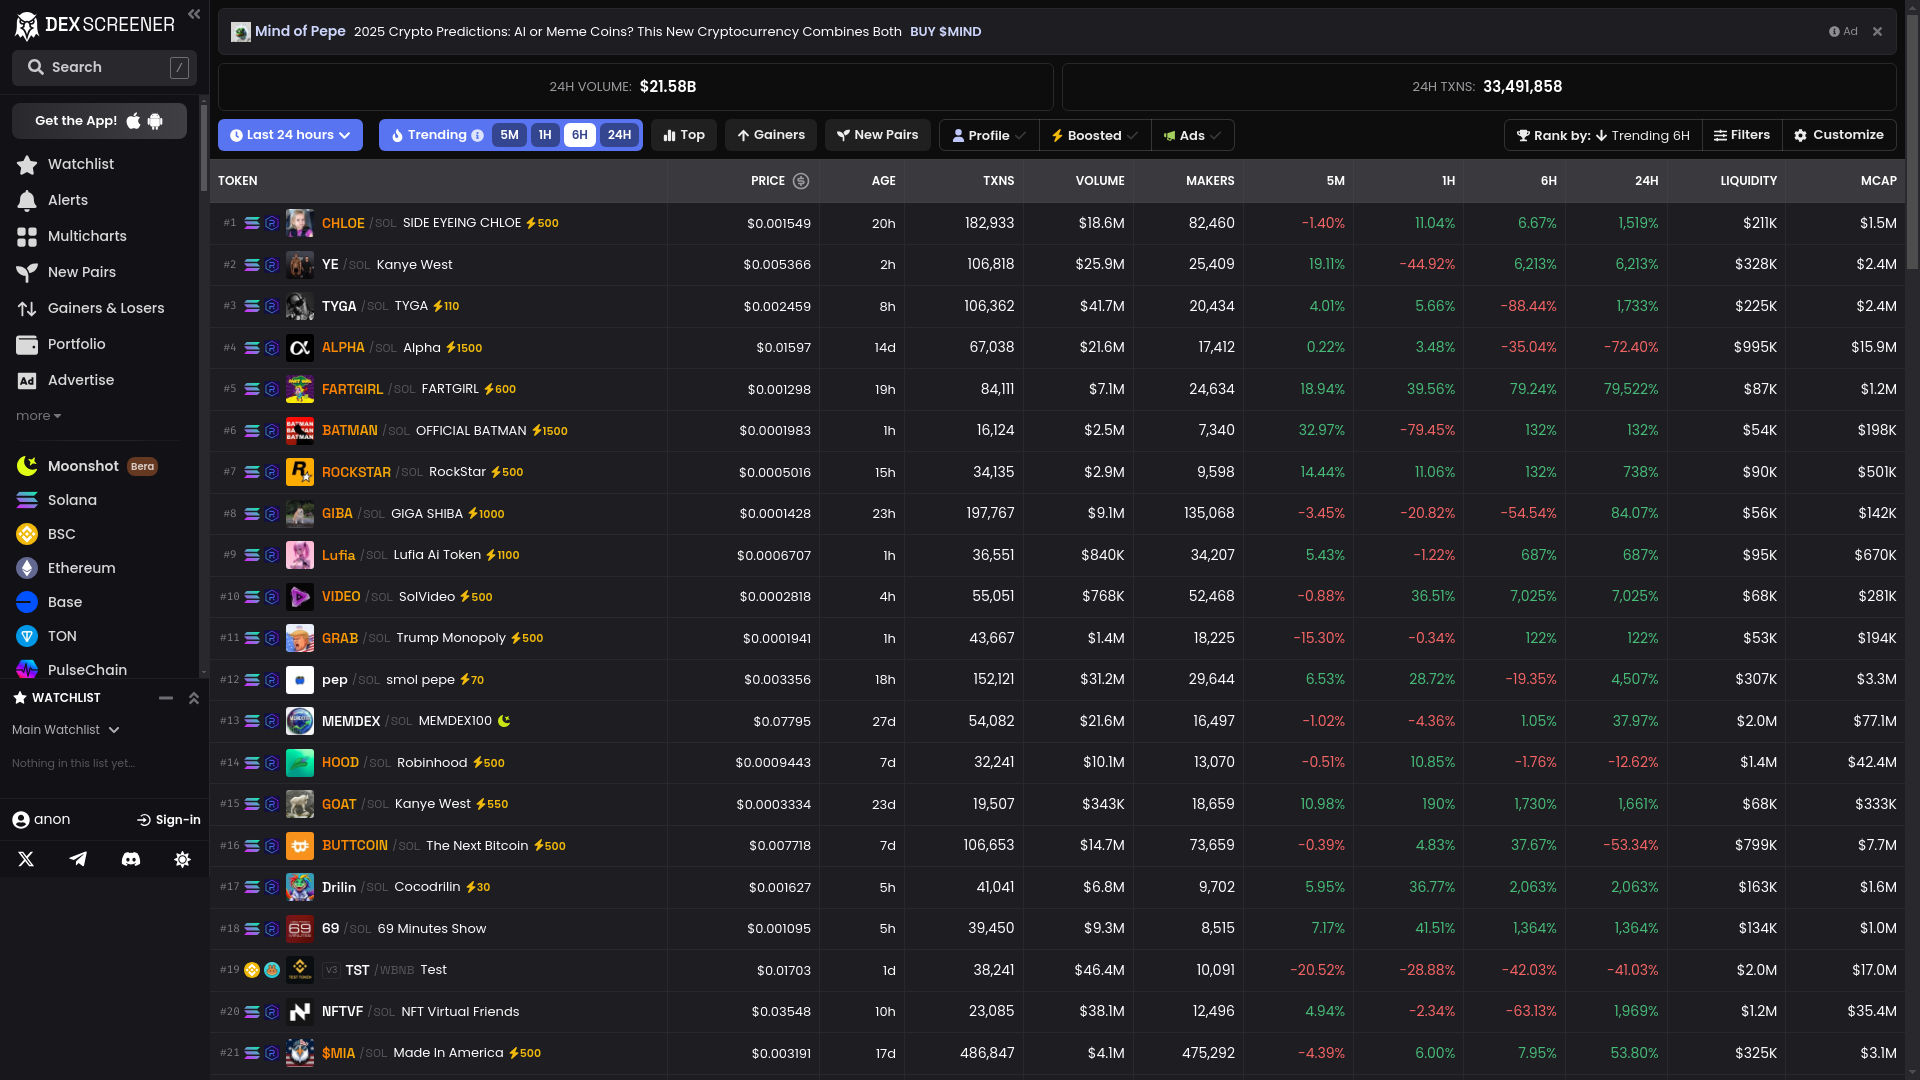Expand the Boosted filter dropdown
The image size is (1920, 1080).
[x=1095, y=135]
